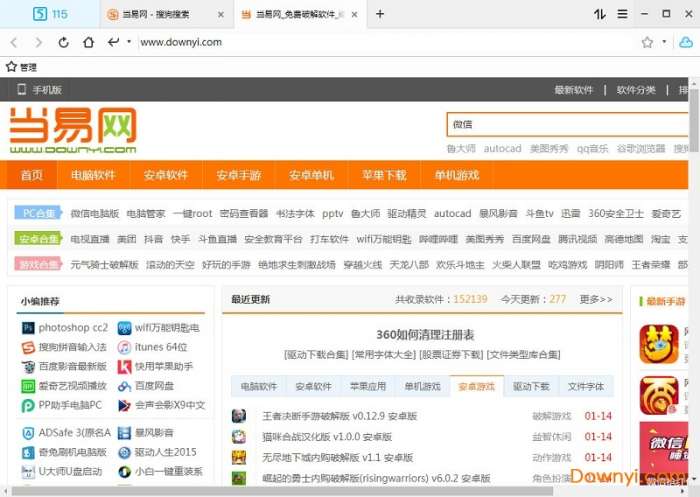Open the browser hamburger menu
The image size is (700, 497).
click(622, 14)
